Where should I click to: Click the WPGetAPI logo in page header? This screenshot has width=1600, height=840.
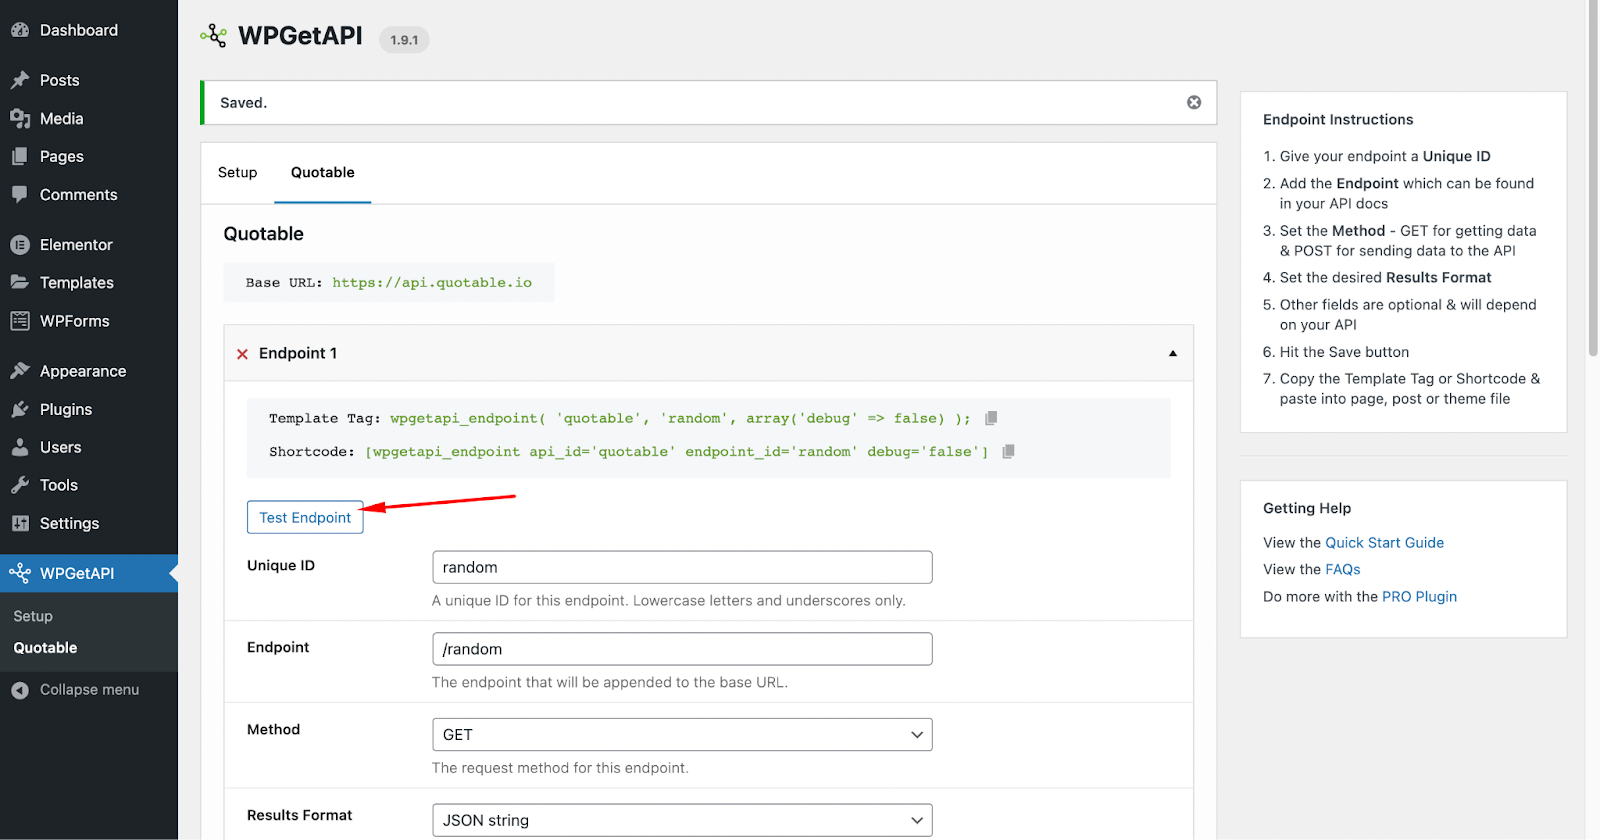tap(213, 36)
